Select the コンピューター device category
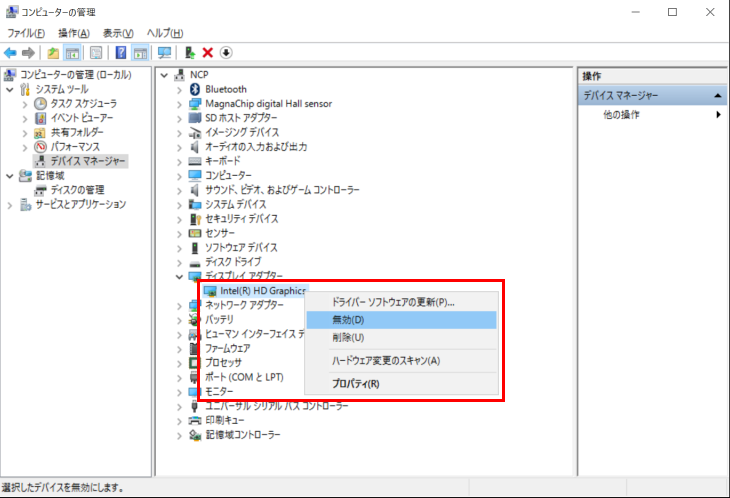Image resolution: width=730 pixels, height=498 pixels. (x=228, y=175)
